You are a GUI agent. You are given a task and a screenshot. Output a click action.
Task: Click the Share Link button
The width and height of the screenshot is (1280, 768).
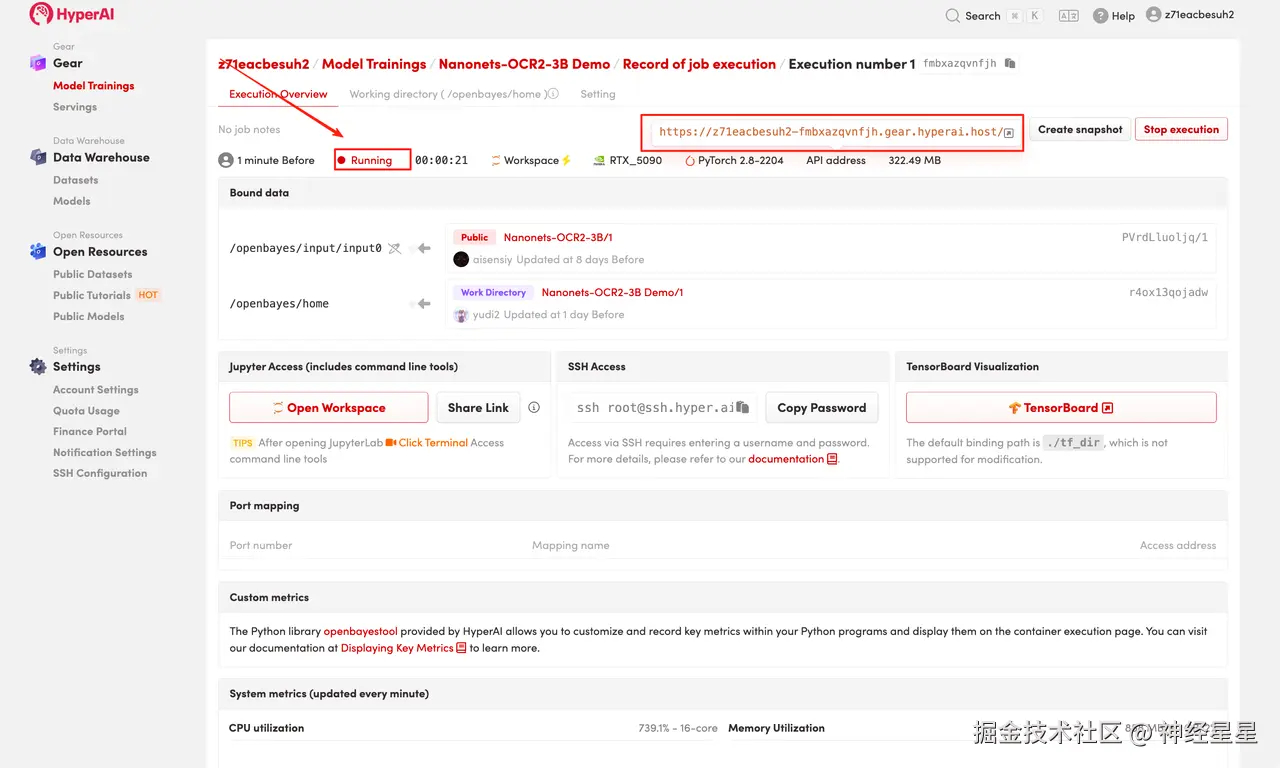pyautogui.click(x=478, y=408)
